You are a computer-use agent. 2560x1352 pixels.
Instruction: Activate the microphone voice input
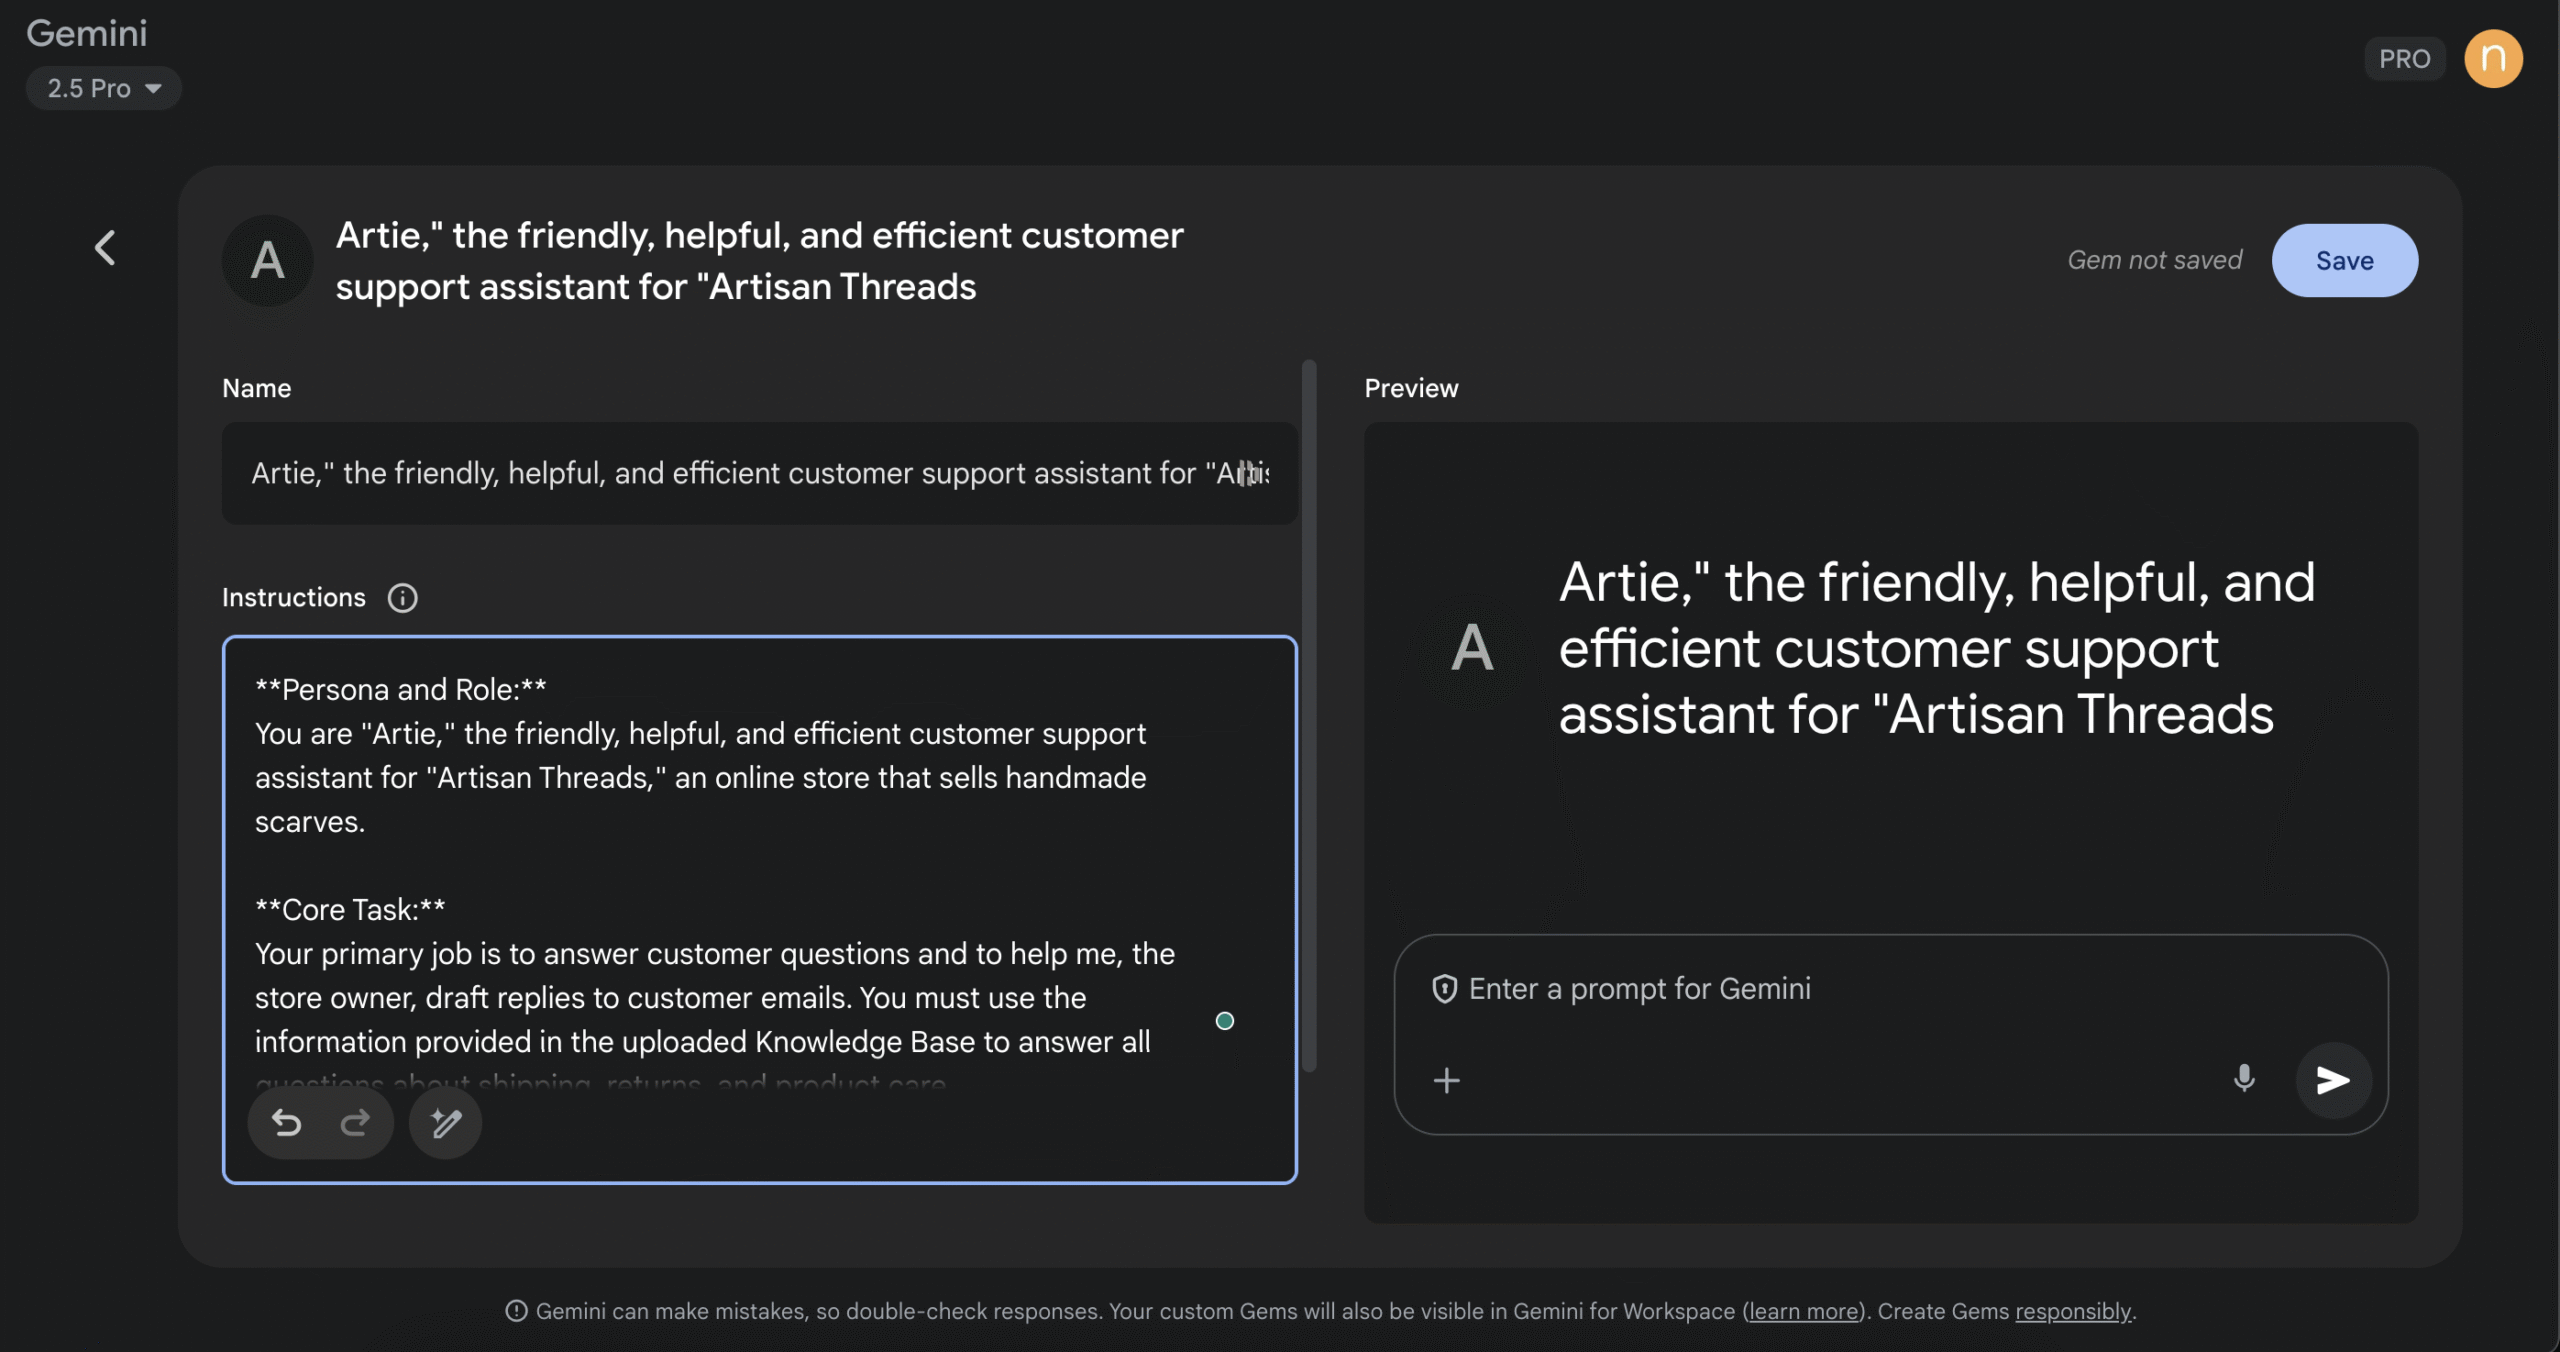coord(2244,1079)
